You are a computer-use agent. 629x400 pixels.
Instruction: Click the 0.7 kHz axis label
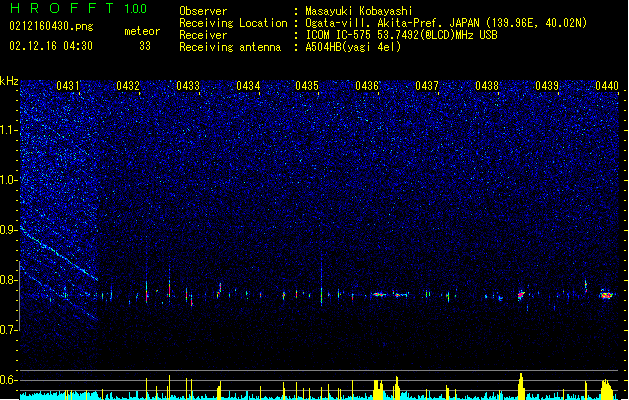tap(8, 330)
